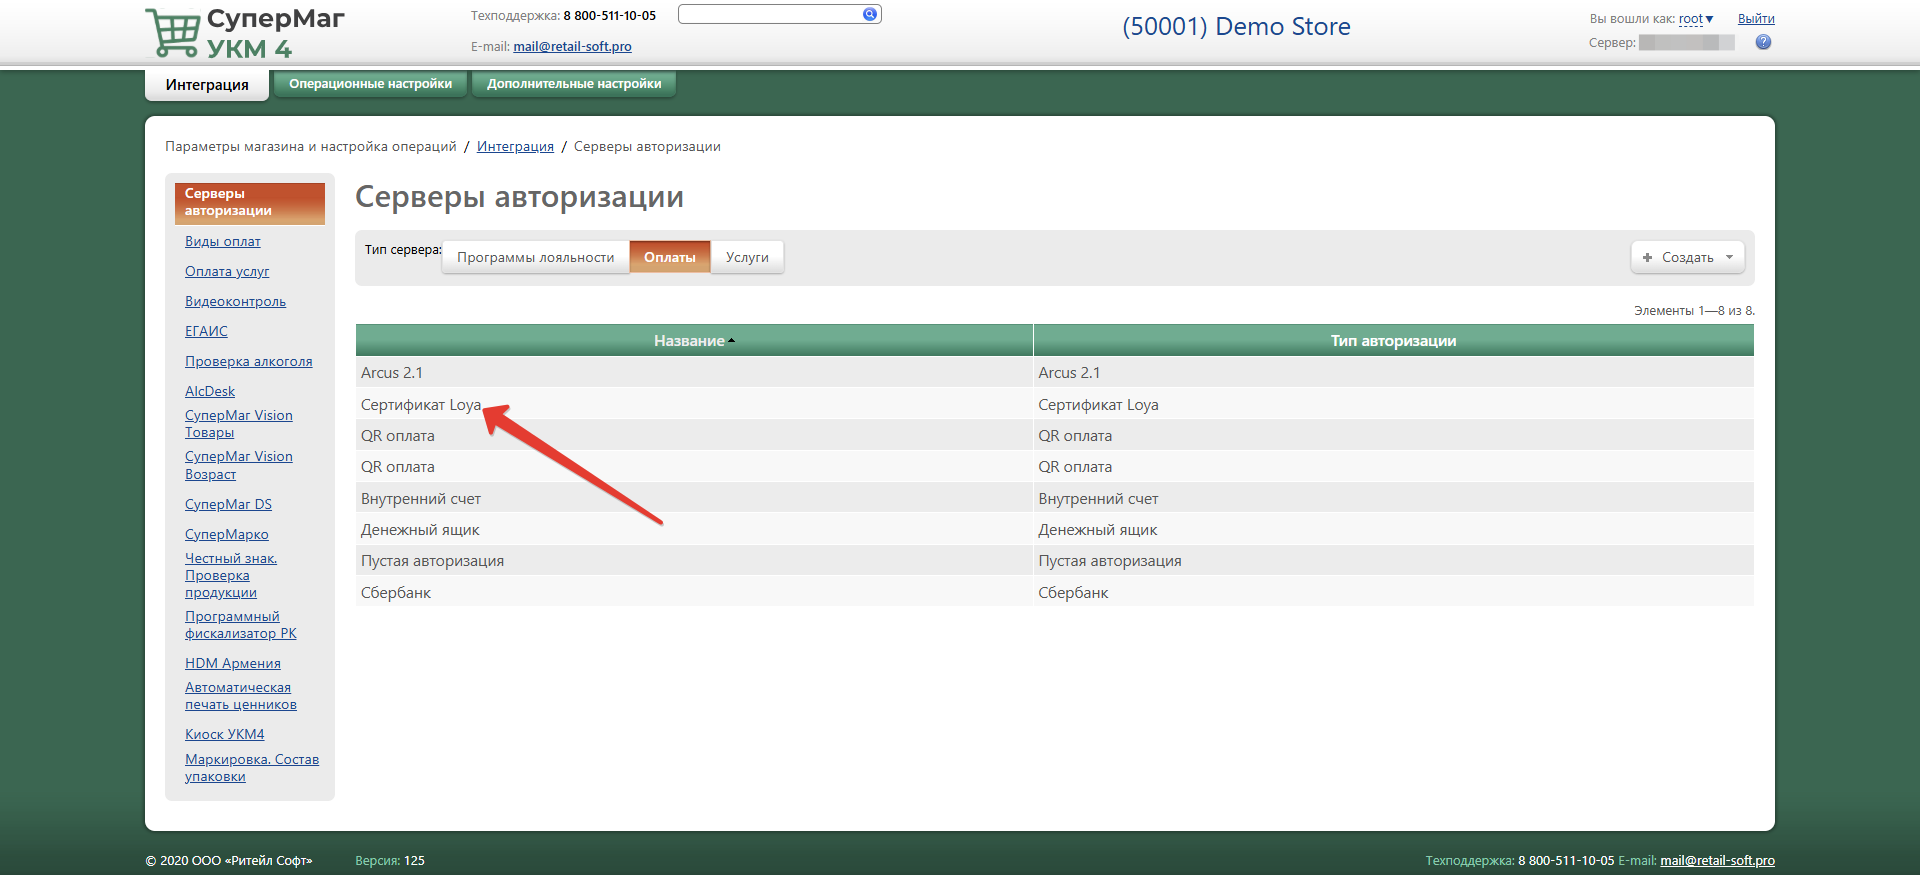This screenshot has height=875, width=1920.
Task: Click Интеграция breadcrumb link
Action: 515,147
